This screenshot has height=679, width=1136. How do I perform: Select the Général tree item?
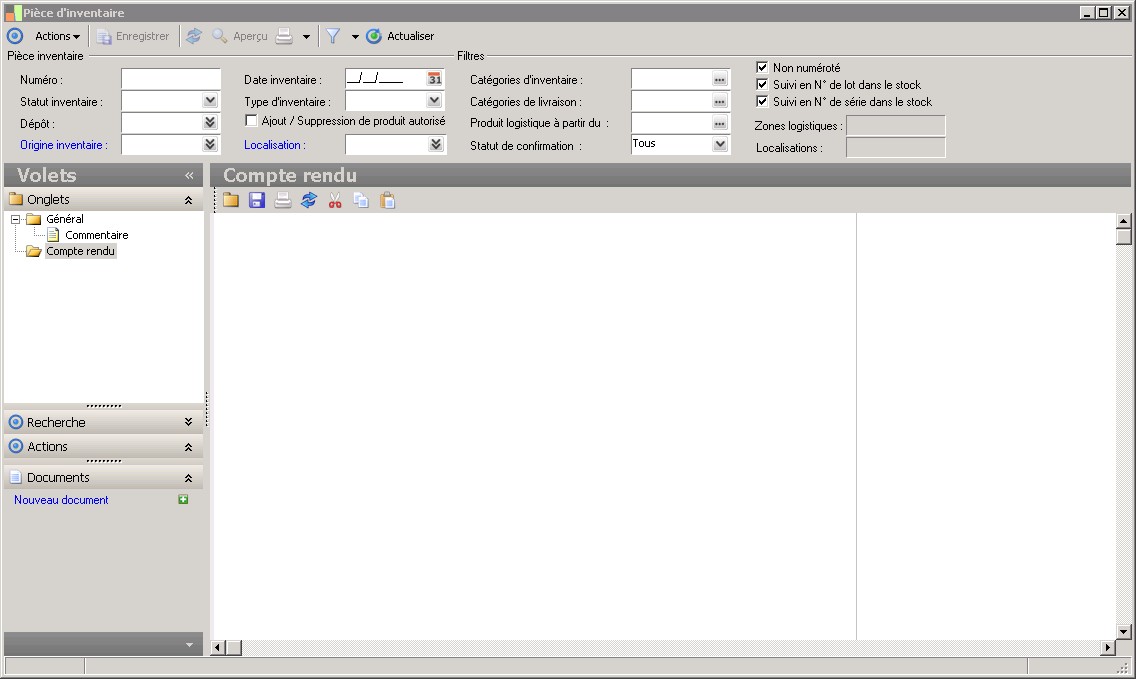(x=65, y=219)
